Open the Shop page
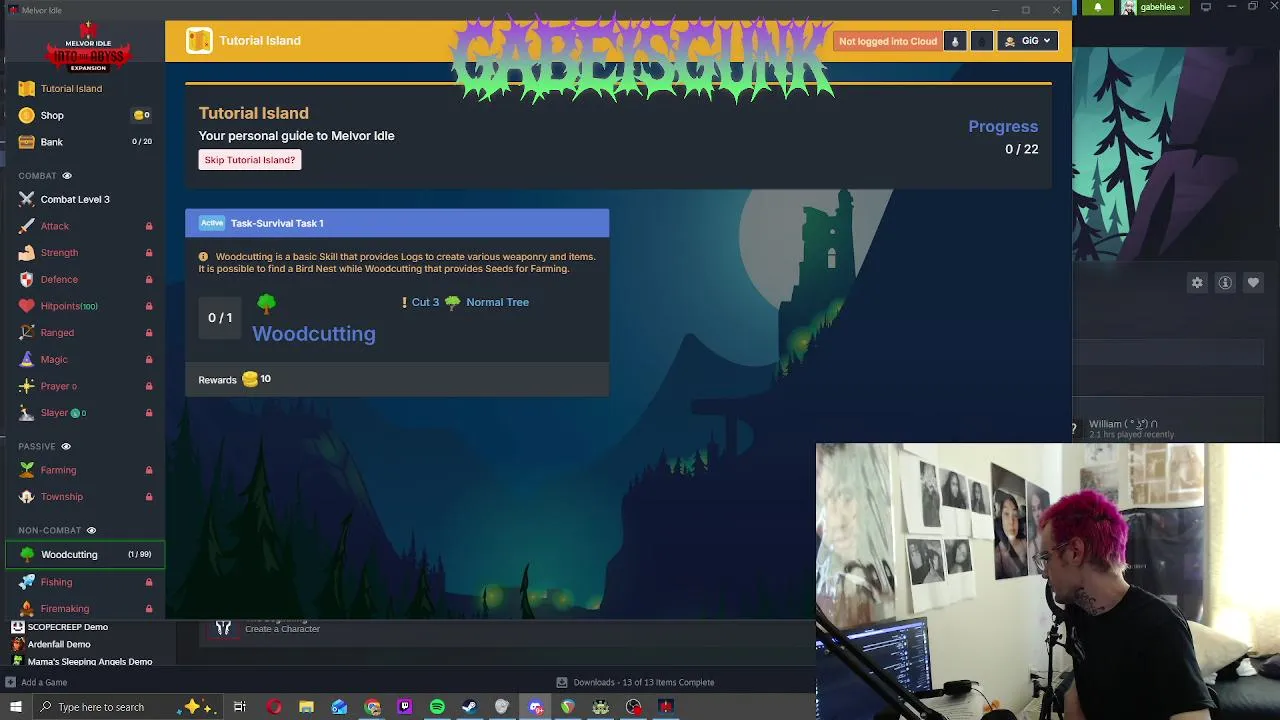 (84, 115)
